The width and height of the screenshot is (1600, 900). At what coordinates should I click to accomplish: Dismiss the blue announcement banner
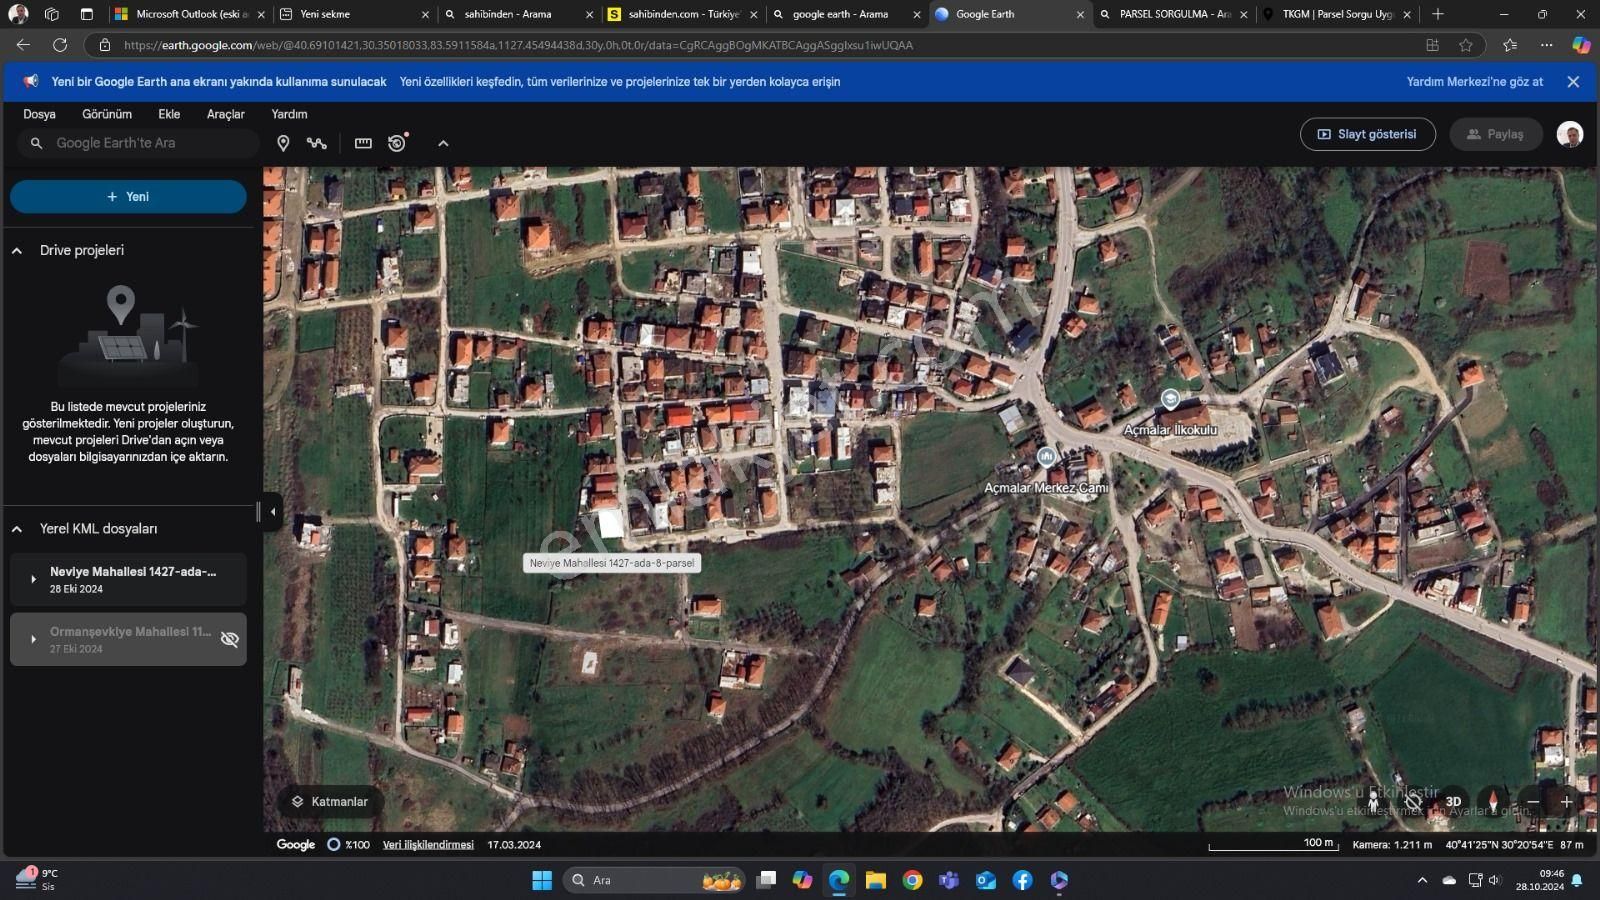1573,82
